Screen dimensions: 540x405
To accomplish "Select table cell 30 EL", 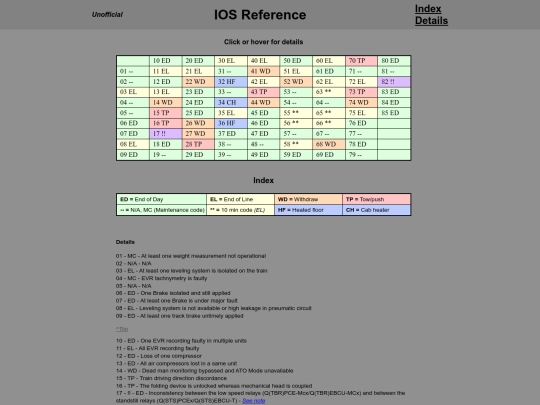I will [x=231, y=61].
